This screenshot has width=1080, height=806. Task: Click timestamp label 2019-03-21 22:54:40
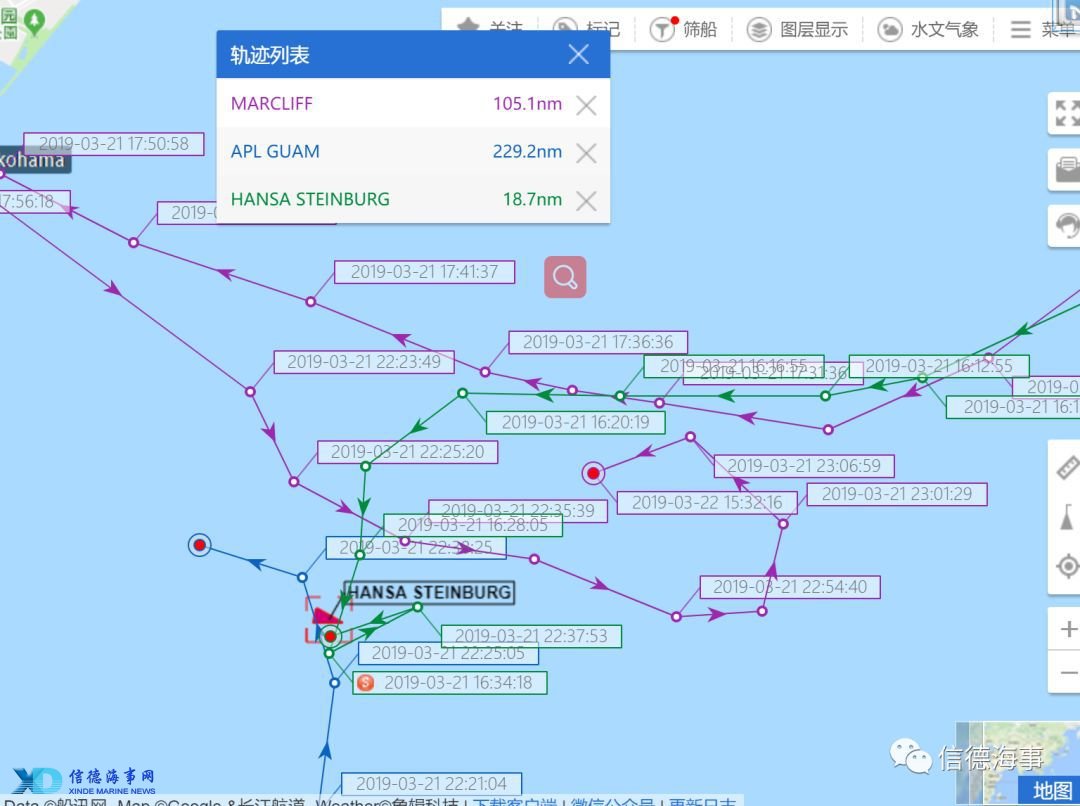pos(790,587)
